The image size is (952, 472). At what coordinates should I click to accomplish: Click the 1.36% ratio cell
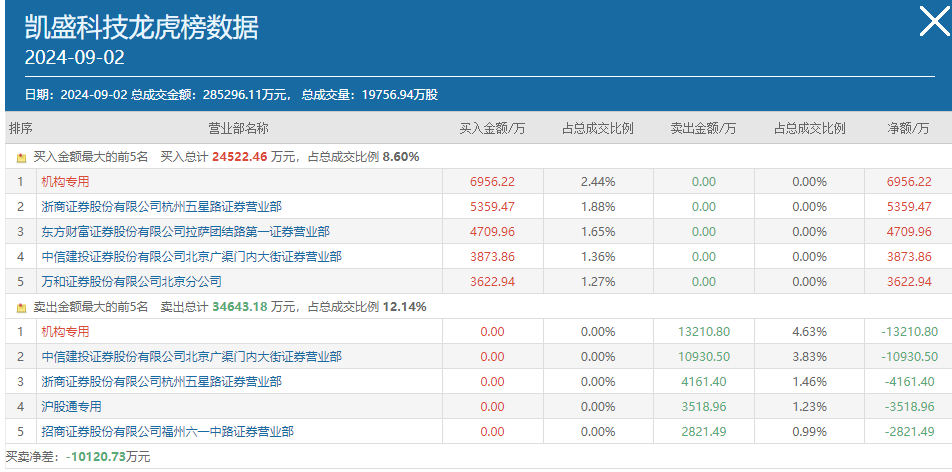pyautogui.click(x=598, y=256)
